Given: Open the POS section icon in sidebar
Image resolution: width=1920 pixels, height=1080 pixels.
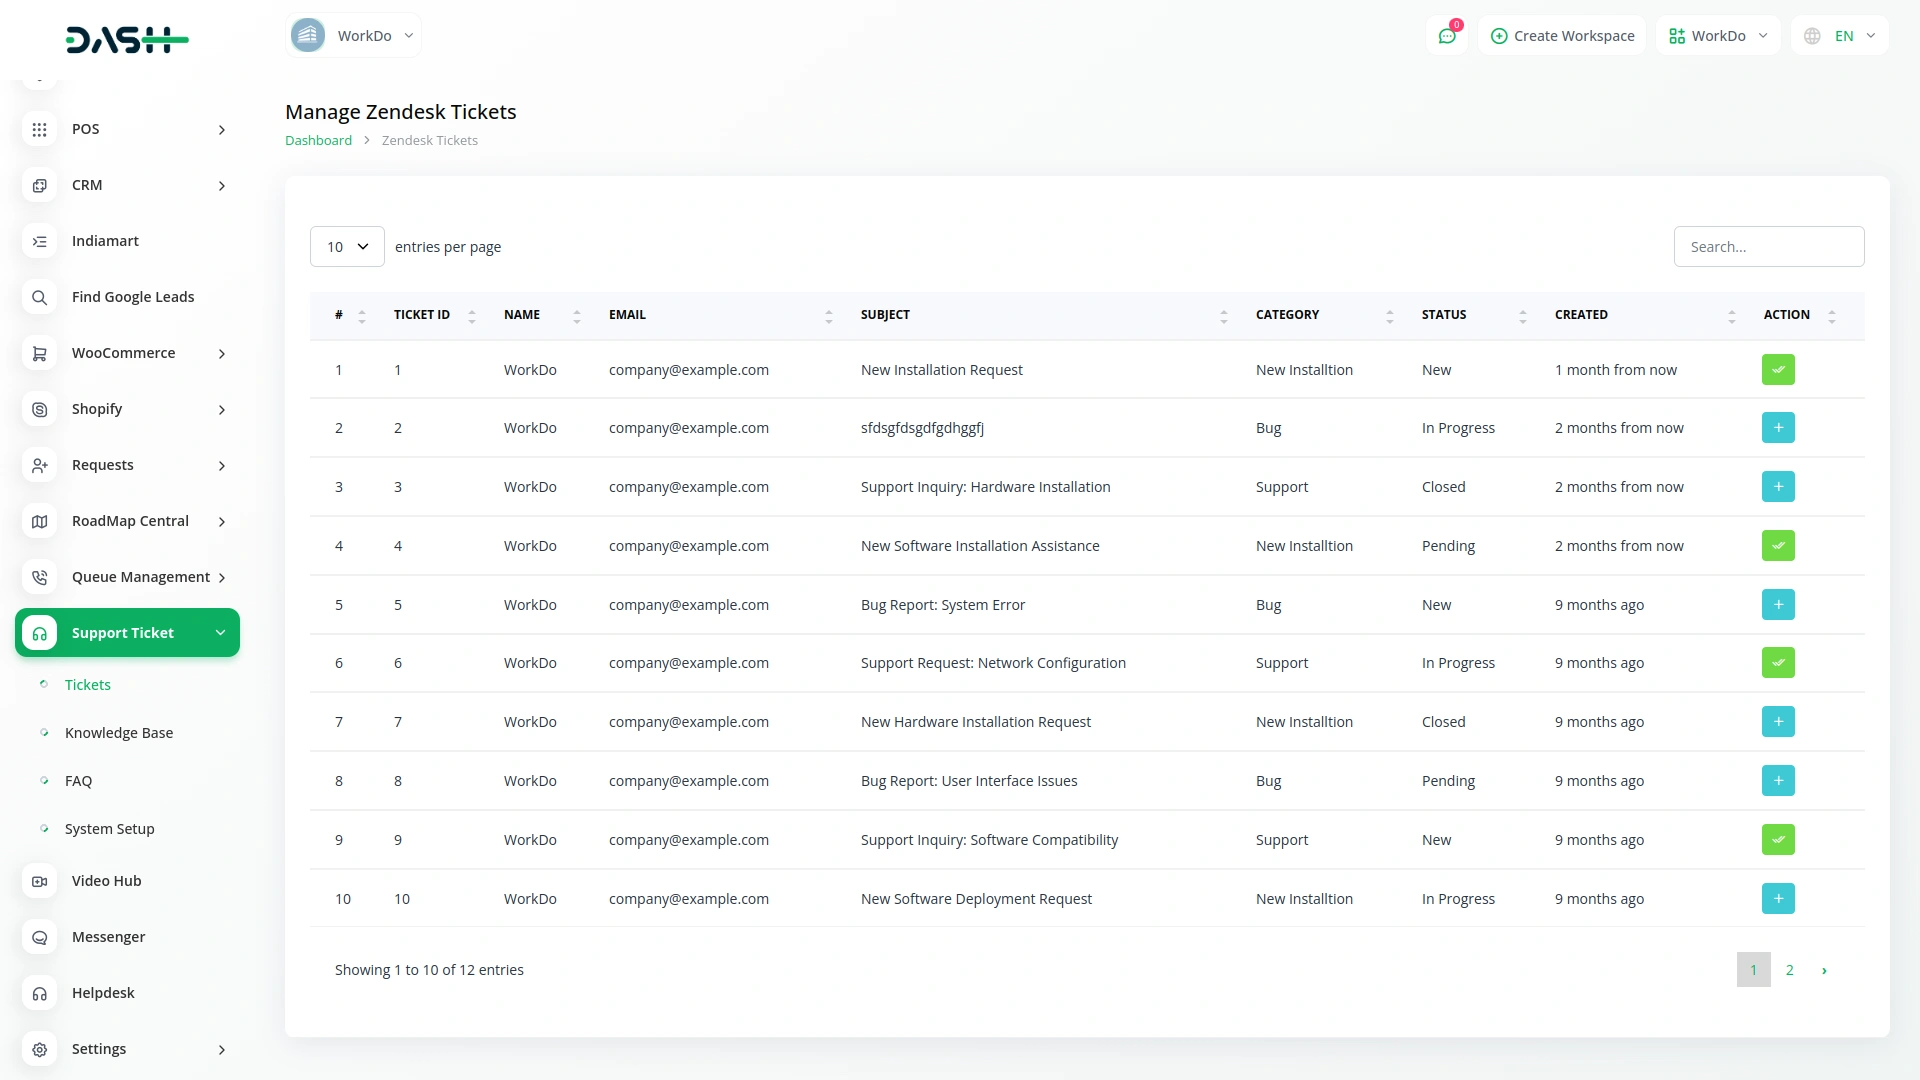Looking at the screenshot, I should (39, 129).
